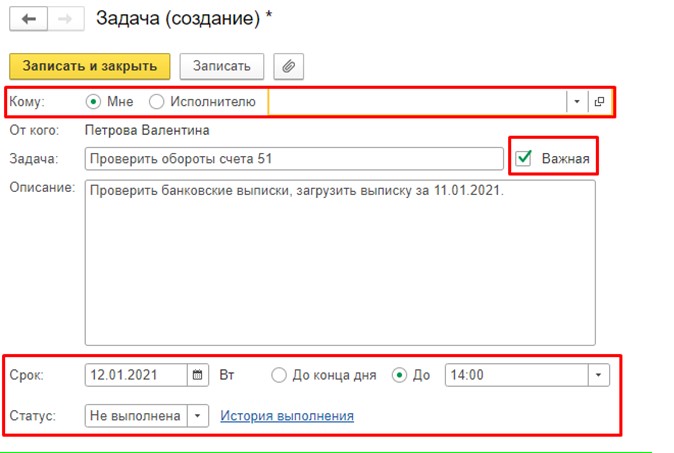Click into the Задача title field
The width and height of the screenshot is (674, 453).
click(x=294, y=159)
